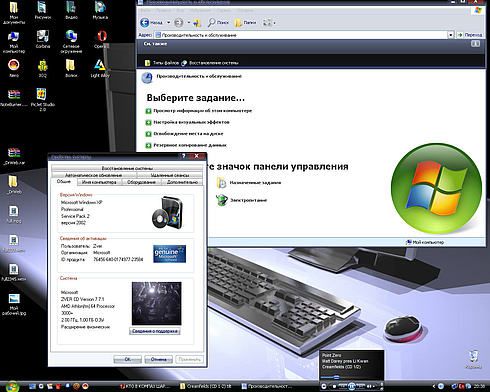Viewport: 490px width, 392px height.
Task: Open Scheduled Tasks (Назначенные задания) icon
Action: coord(221,183)
